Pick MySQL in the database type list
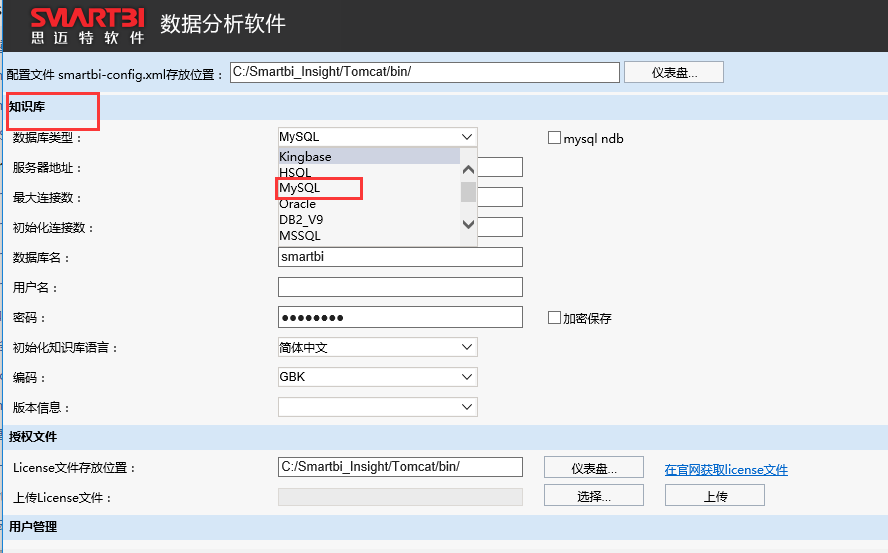Image resolution: width=888 pixels, height=553 pixels. tap(369, 188)
